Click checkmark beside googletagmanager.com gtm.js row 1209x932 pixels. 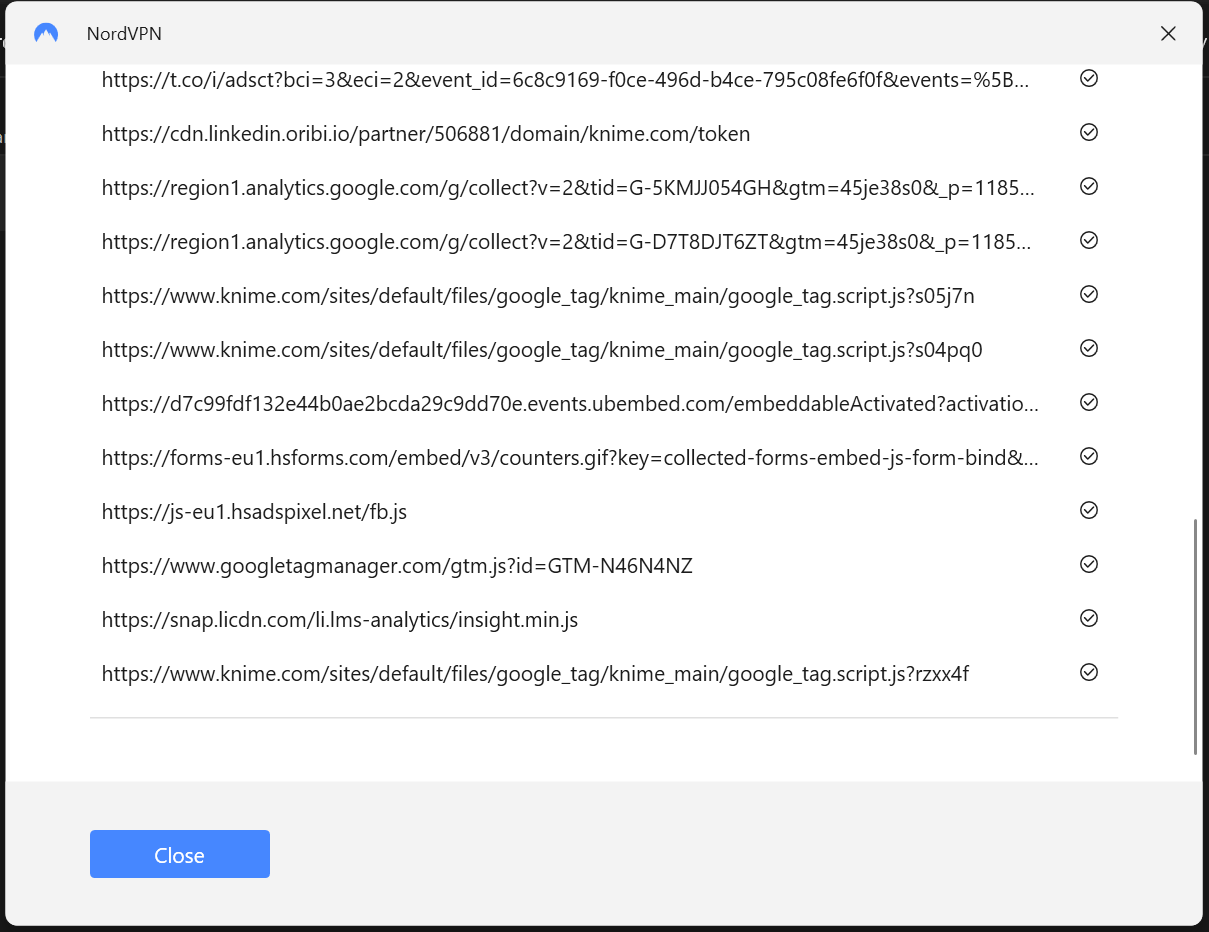point(1089,564)
